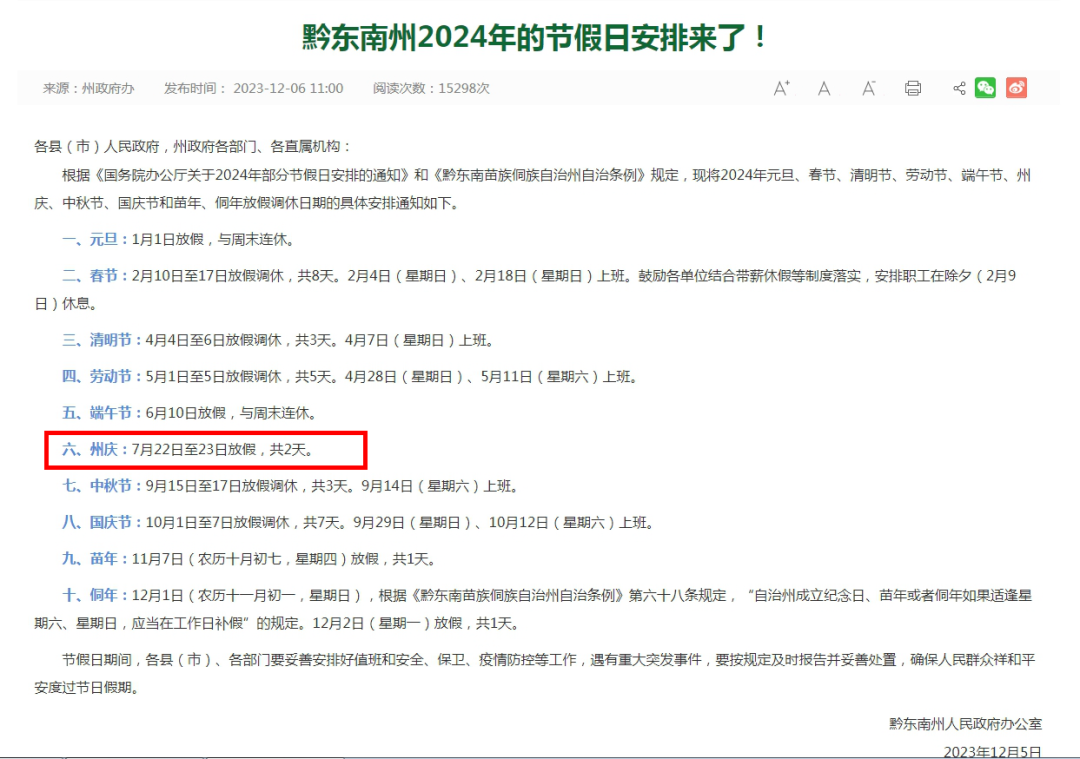Screen dimensions: 1080x759
Task: Share the article to Weibo
Action: [x=1017, y=88]
